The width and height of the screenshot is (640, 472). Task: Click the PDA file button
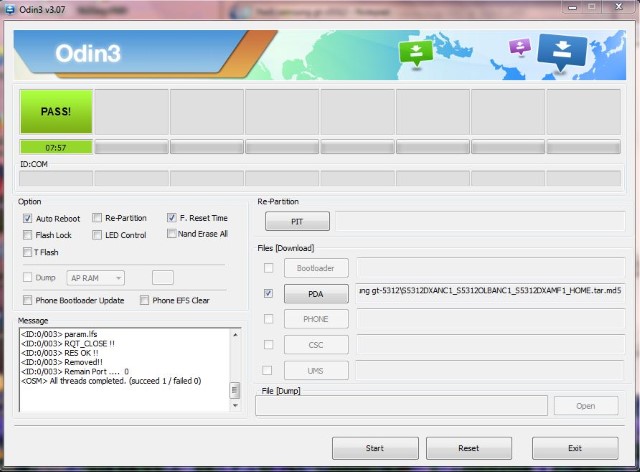(x=315, y=294)
